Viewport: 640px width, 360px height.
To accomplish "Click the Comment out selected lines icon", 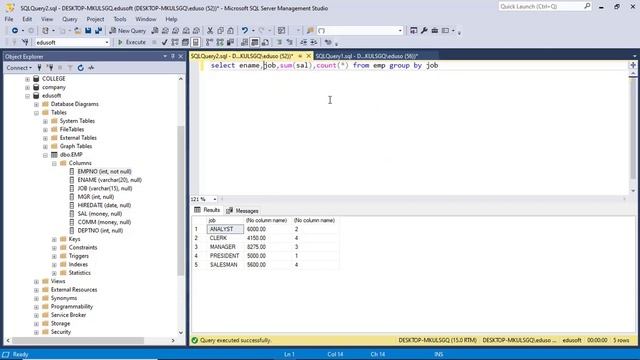I will tap(280, 42).
